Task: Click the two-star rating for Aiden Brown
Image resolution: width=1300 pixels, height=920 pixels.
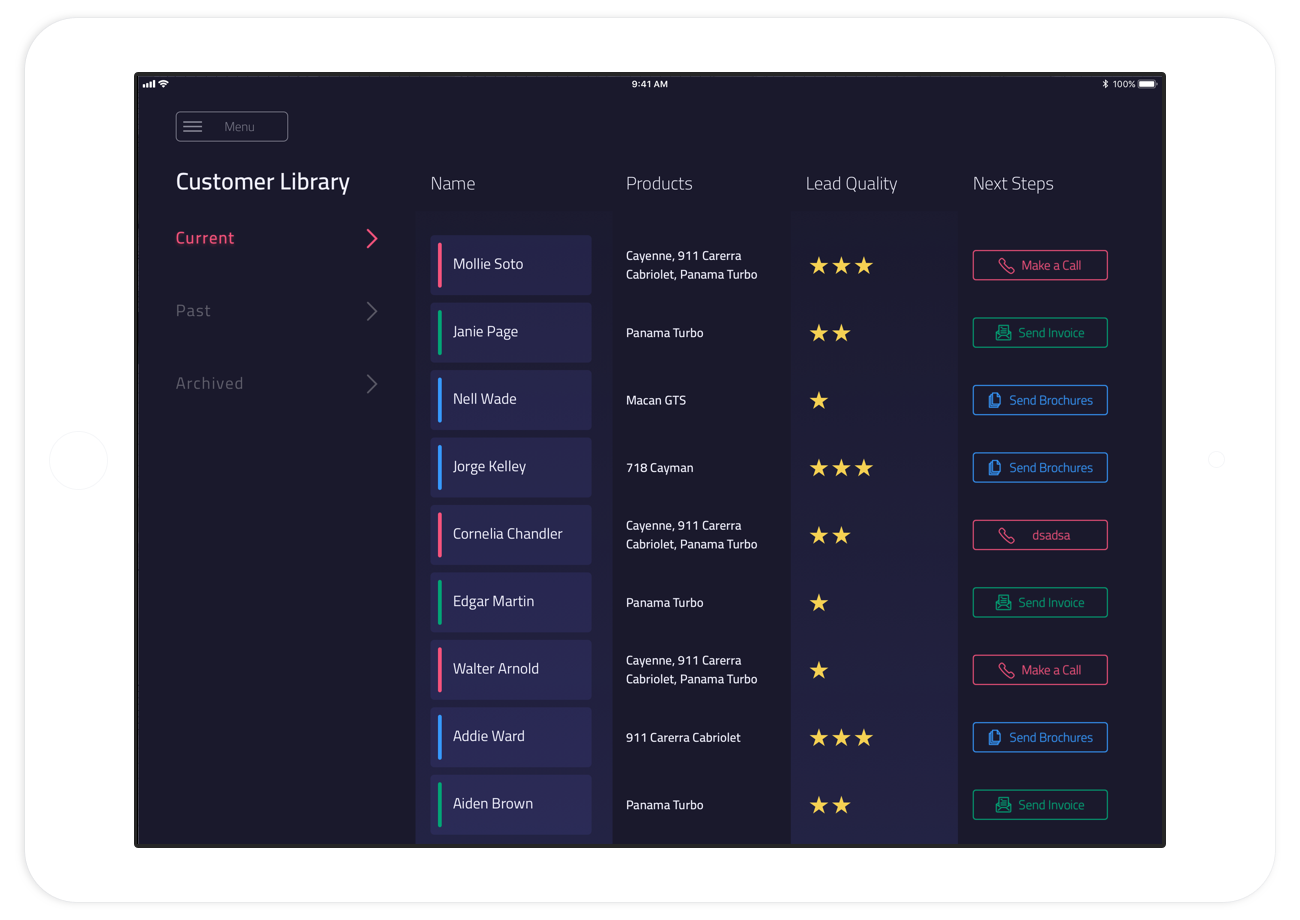Action: click(830, 805)
